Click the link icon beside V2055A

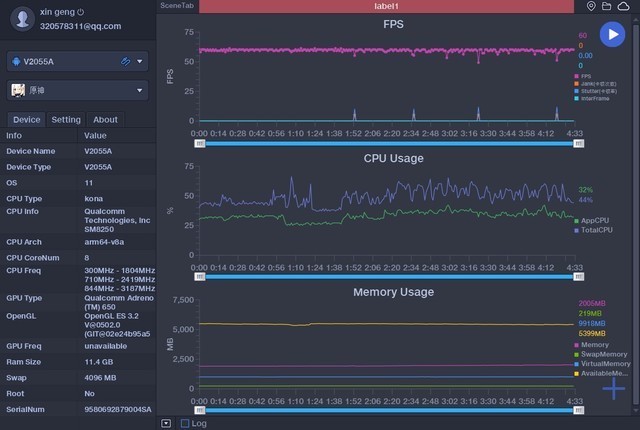[x=125, y=62]
